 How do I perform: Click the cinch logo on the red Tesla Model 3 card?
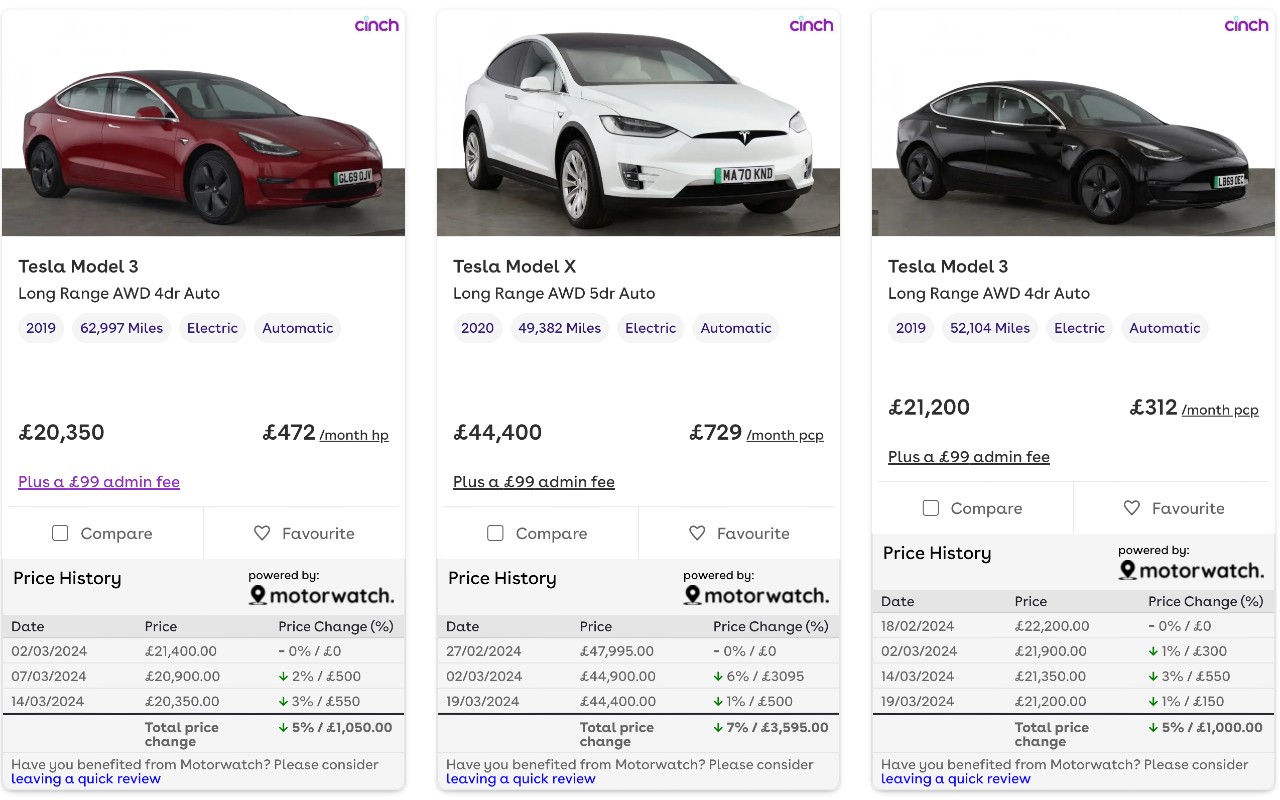coord(377,25)
